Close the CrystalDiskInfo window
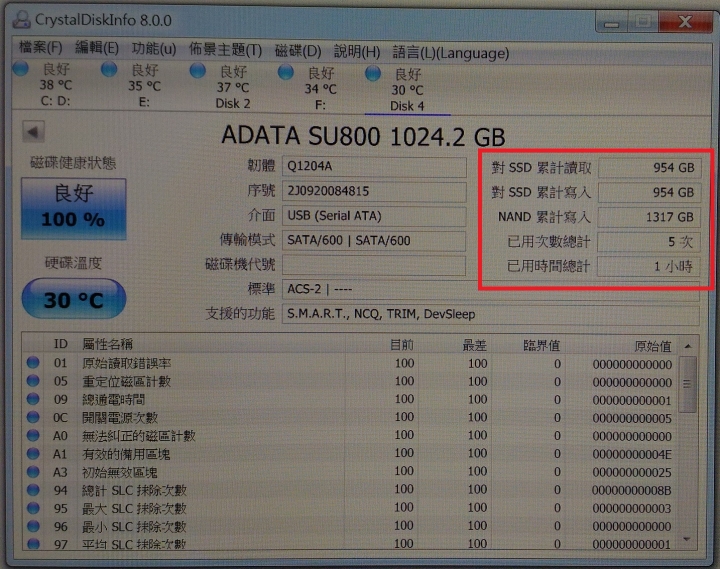This screenshot has width=720, height=569. pyautogui.click(x=685, y=21)
